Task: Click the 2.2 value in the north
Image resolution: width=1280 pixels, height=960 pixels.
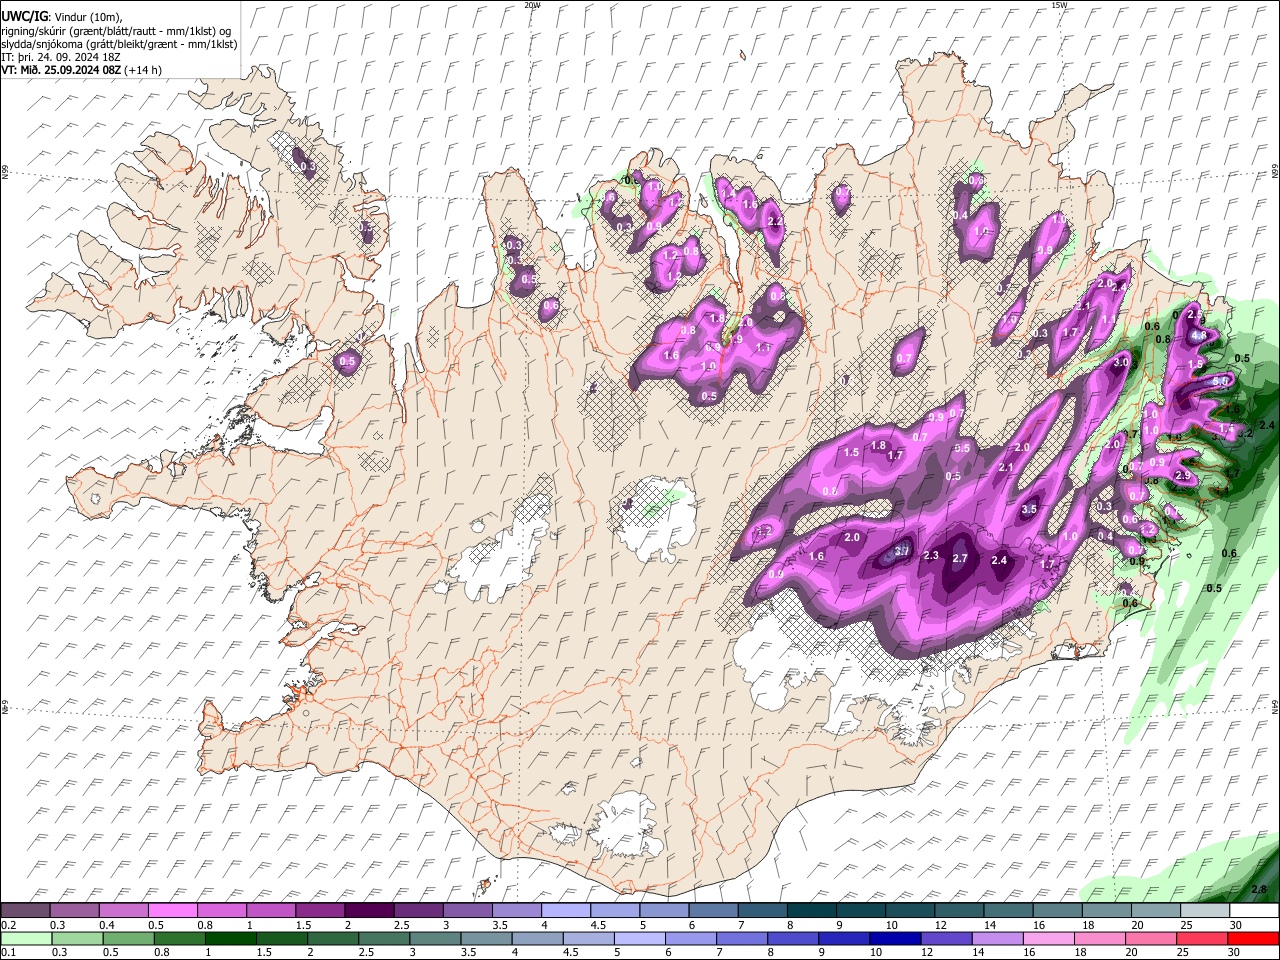Action: (x=774, y=221)
